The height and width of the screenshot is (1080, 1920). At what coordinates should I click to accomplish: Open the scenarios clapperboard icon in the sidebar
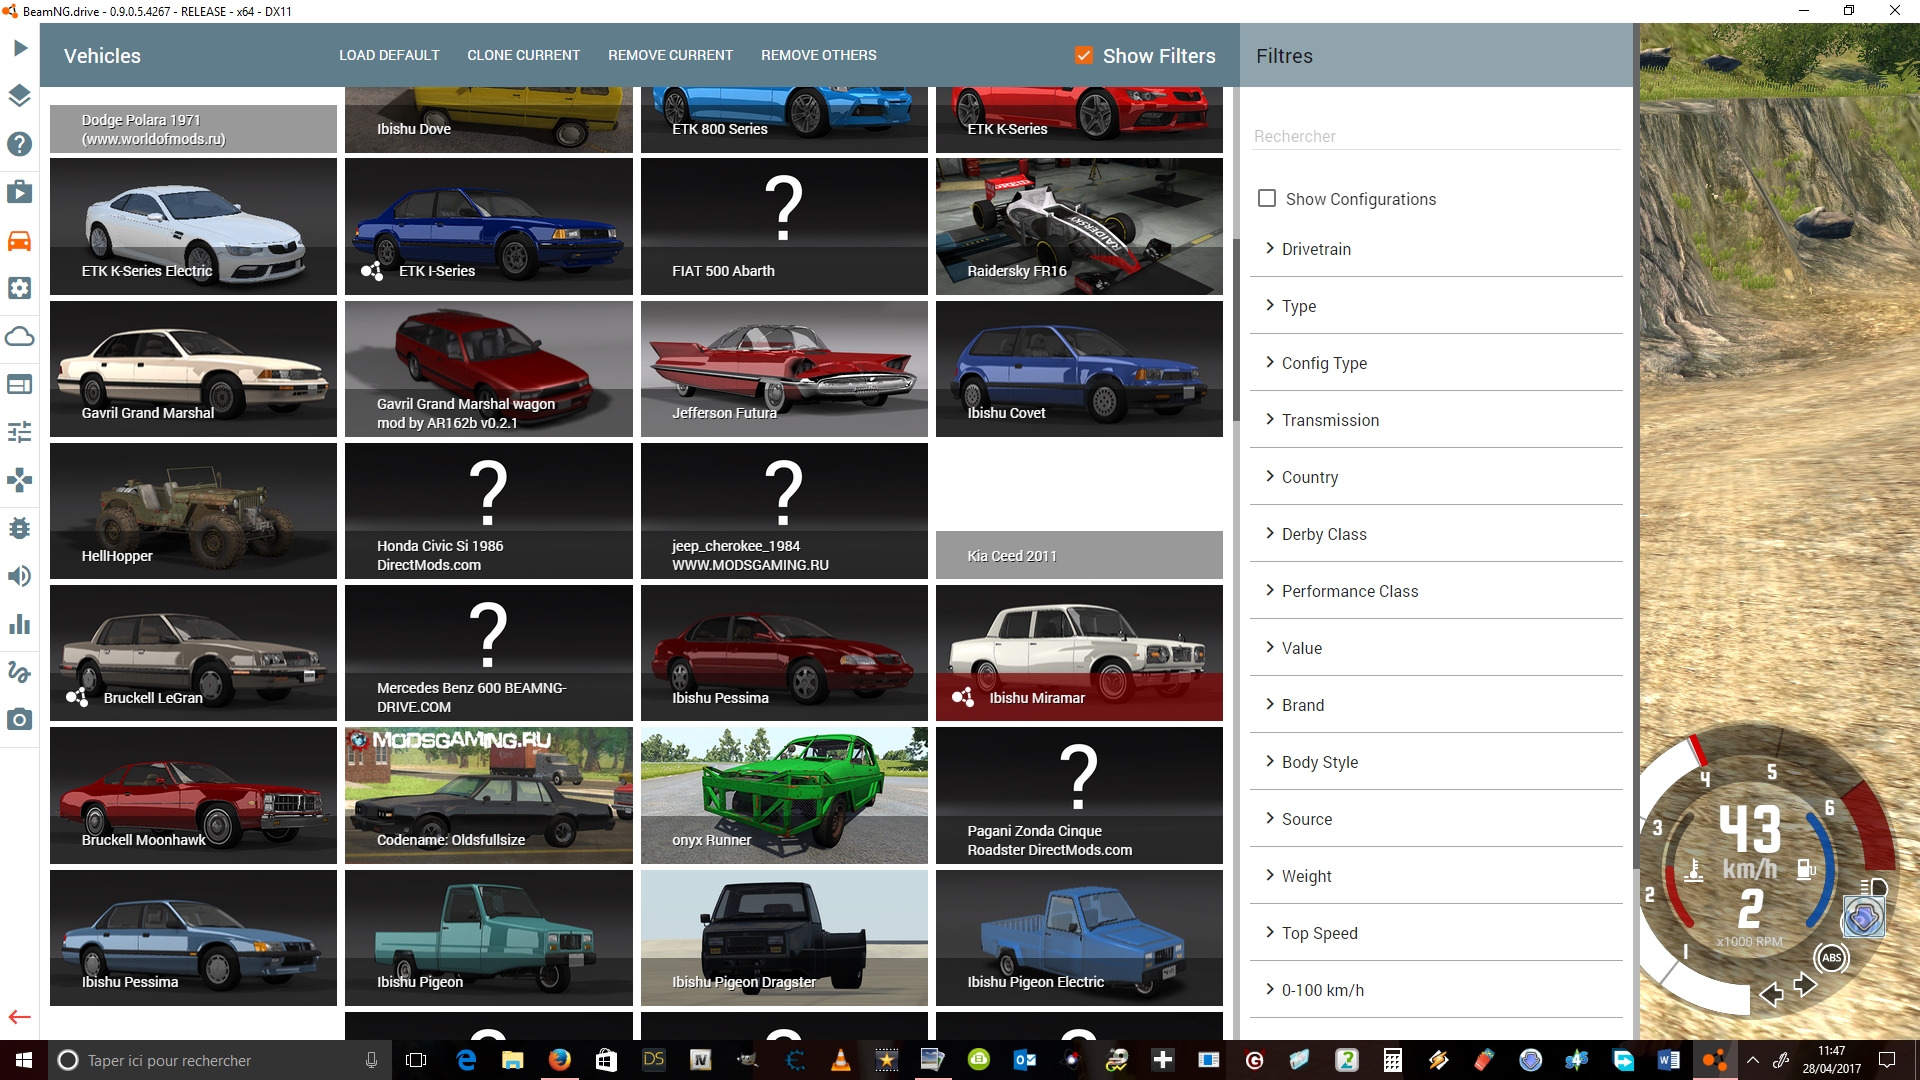(20, 192)
